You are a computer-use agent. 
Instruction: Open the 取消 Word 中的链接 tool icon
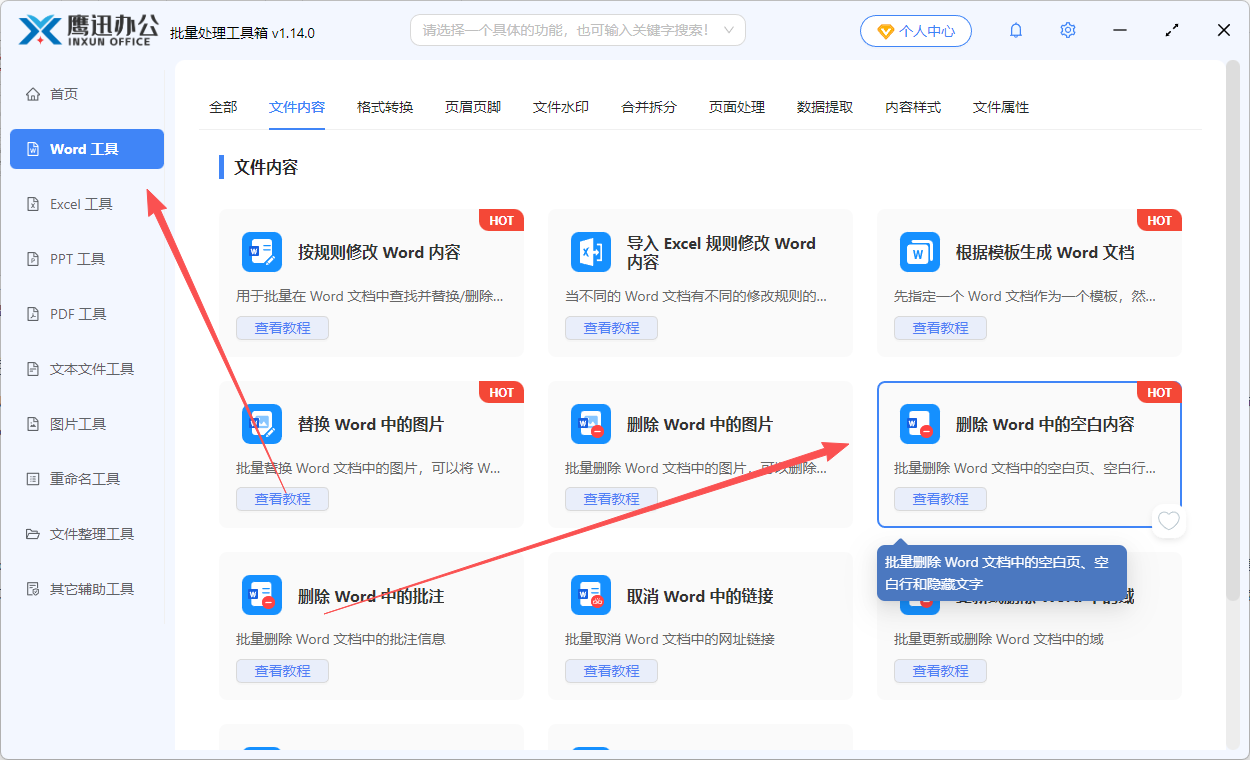tap(591, 596)
